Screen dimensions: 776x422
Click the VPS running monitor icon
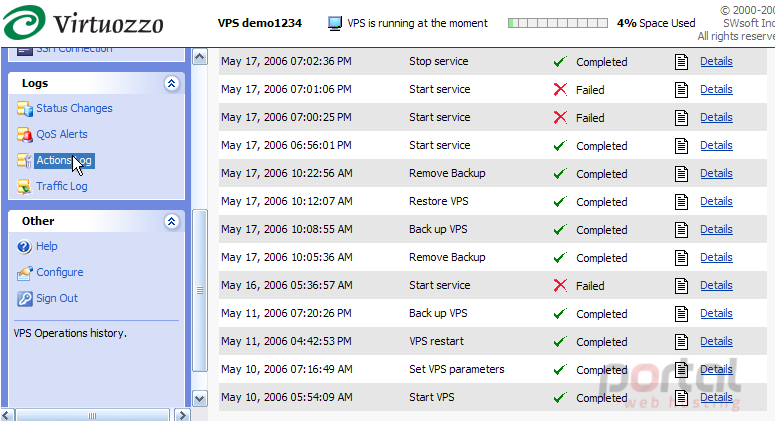pyautogui.click(x=335, y=23)
